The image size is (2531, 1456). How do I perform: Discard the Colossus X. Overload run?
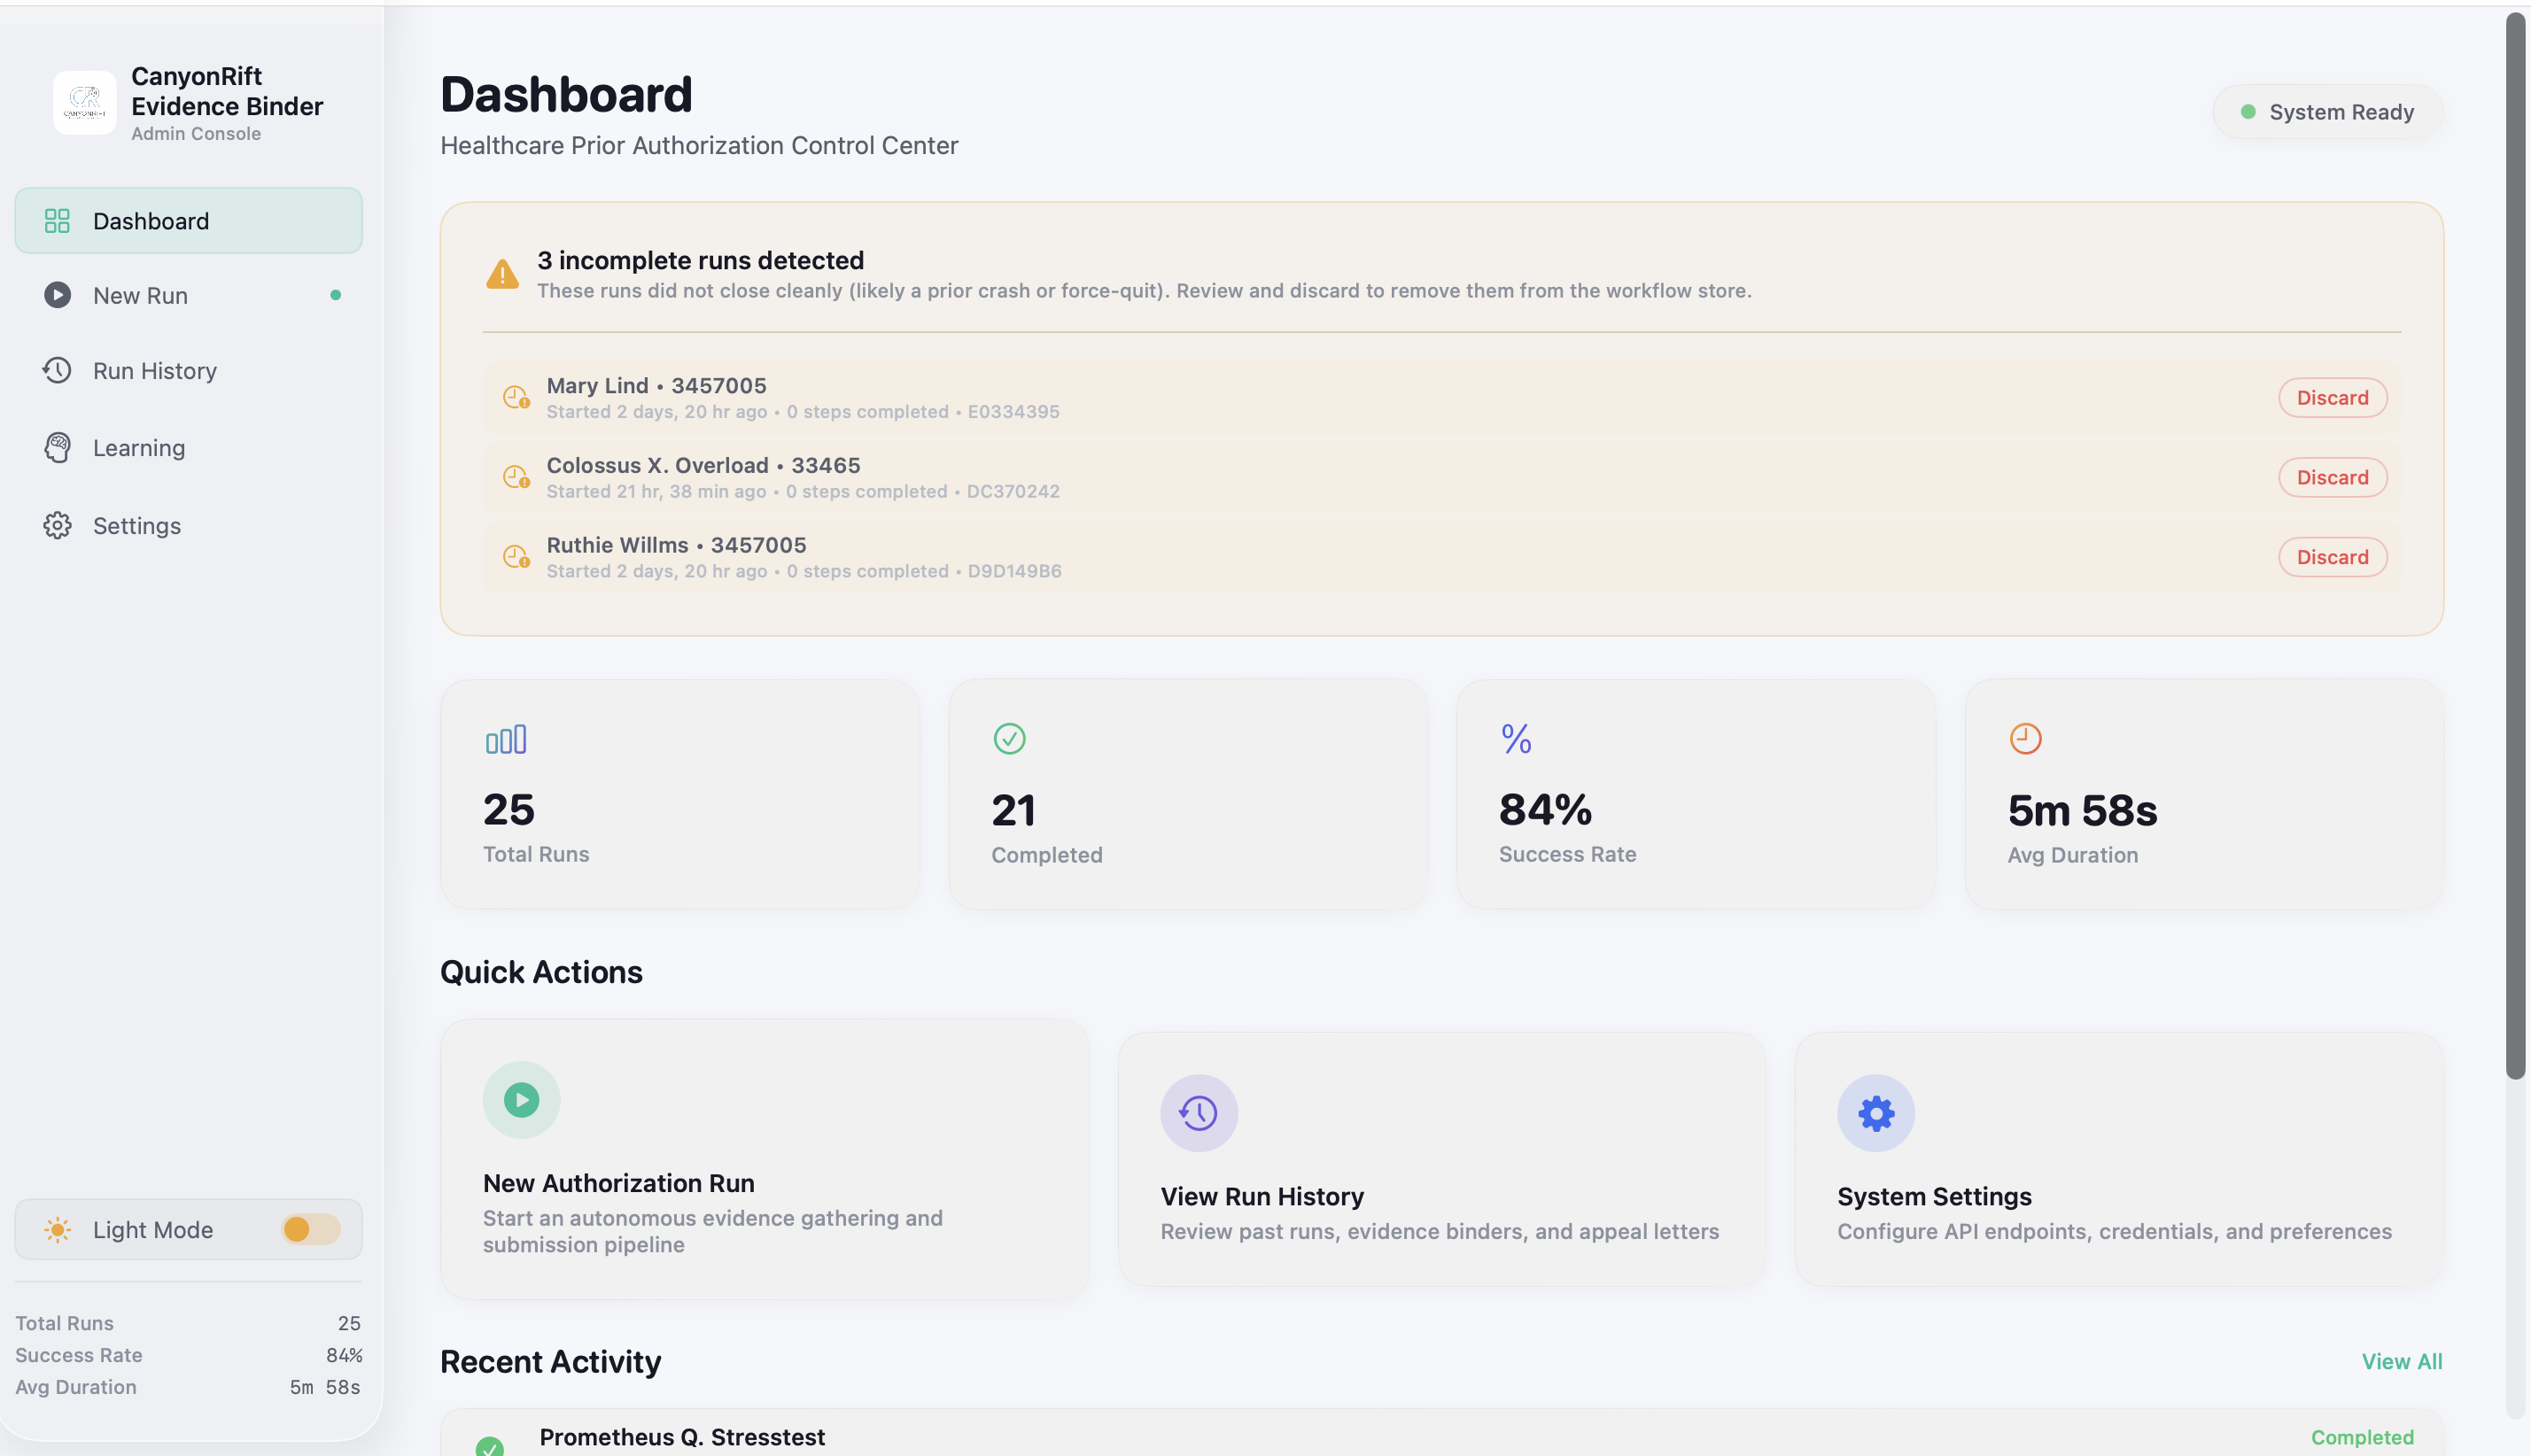[x=2332, y=477]
